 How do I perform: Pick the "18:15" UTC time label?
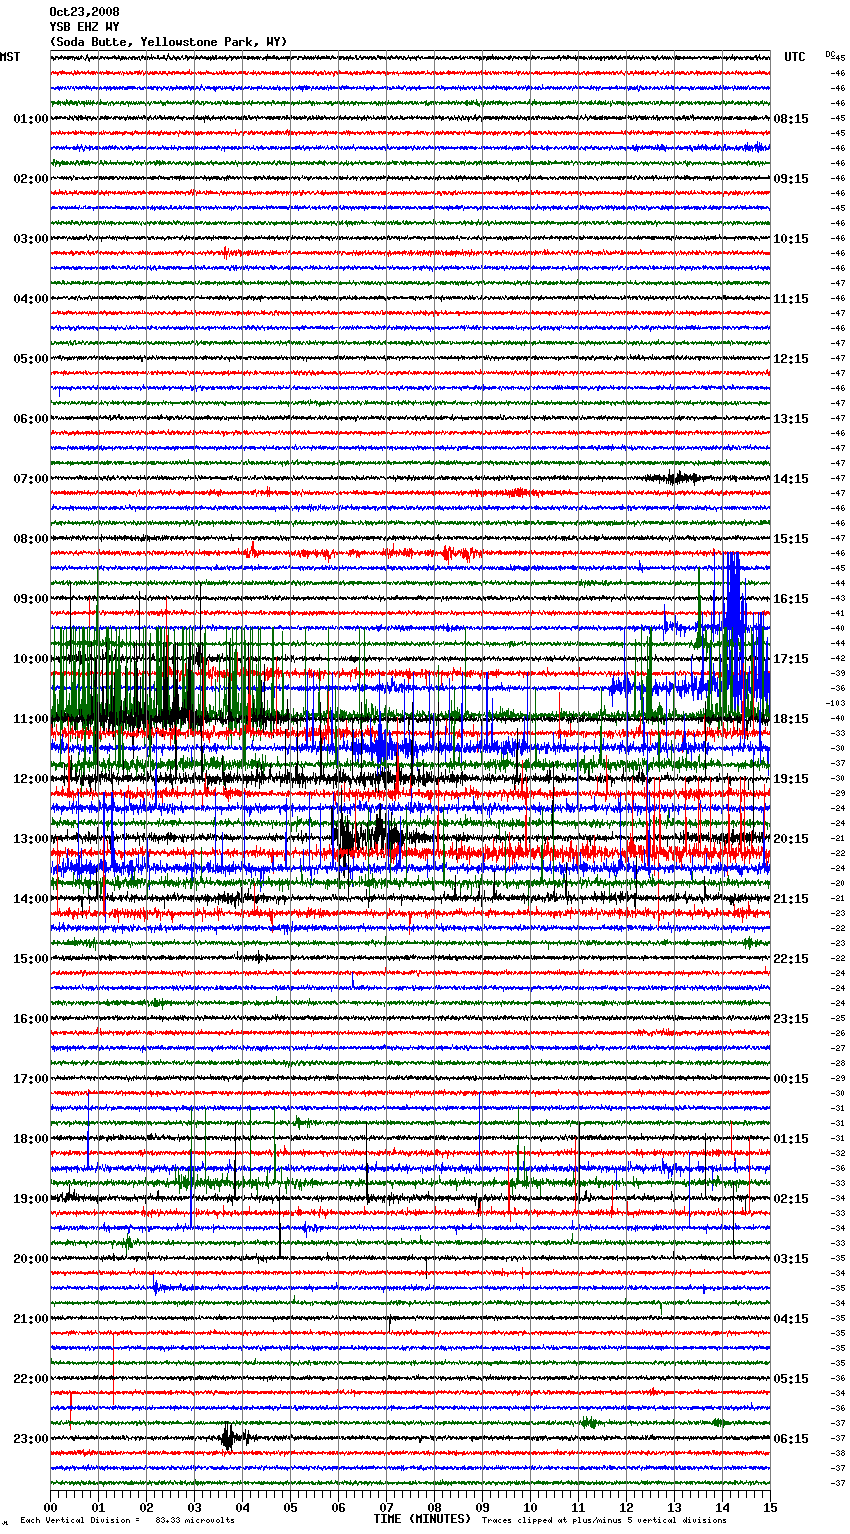tap(791, 719)
